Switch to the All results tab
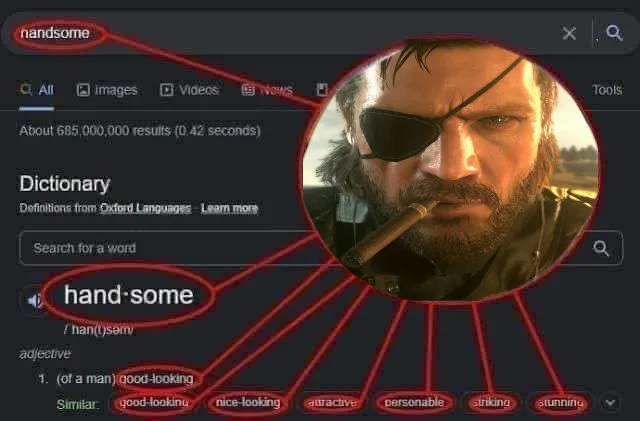 coord(37,89)
